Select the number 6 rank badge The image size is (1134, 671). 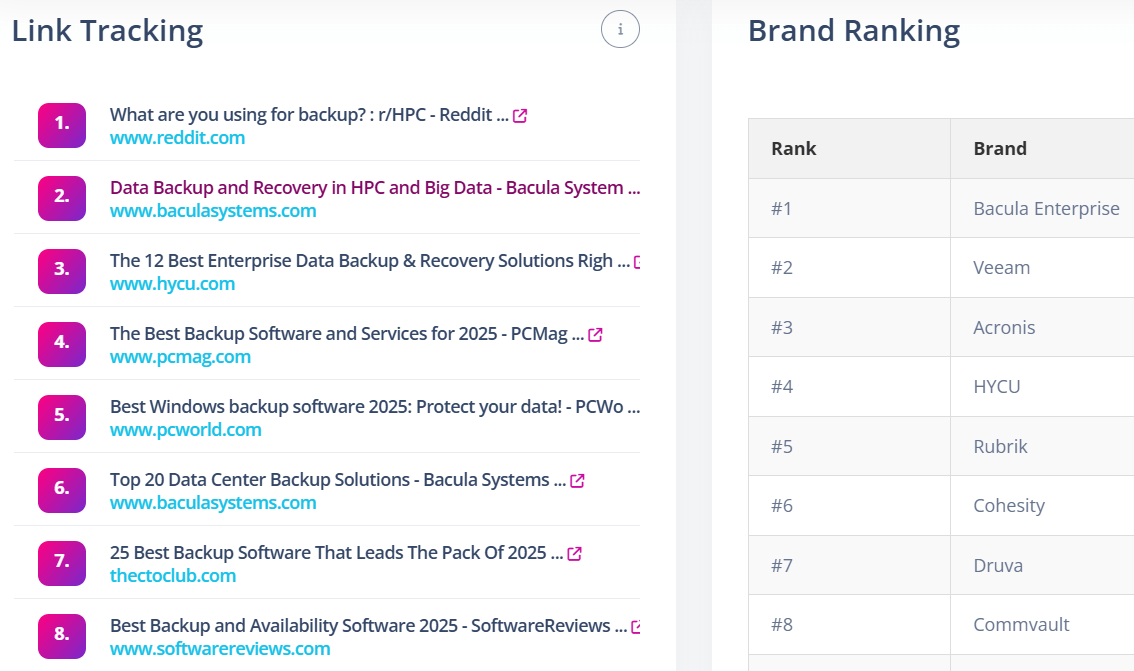pyautogui.click(x=62, y=490)
